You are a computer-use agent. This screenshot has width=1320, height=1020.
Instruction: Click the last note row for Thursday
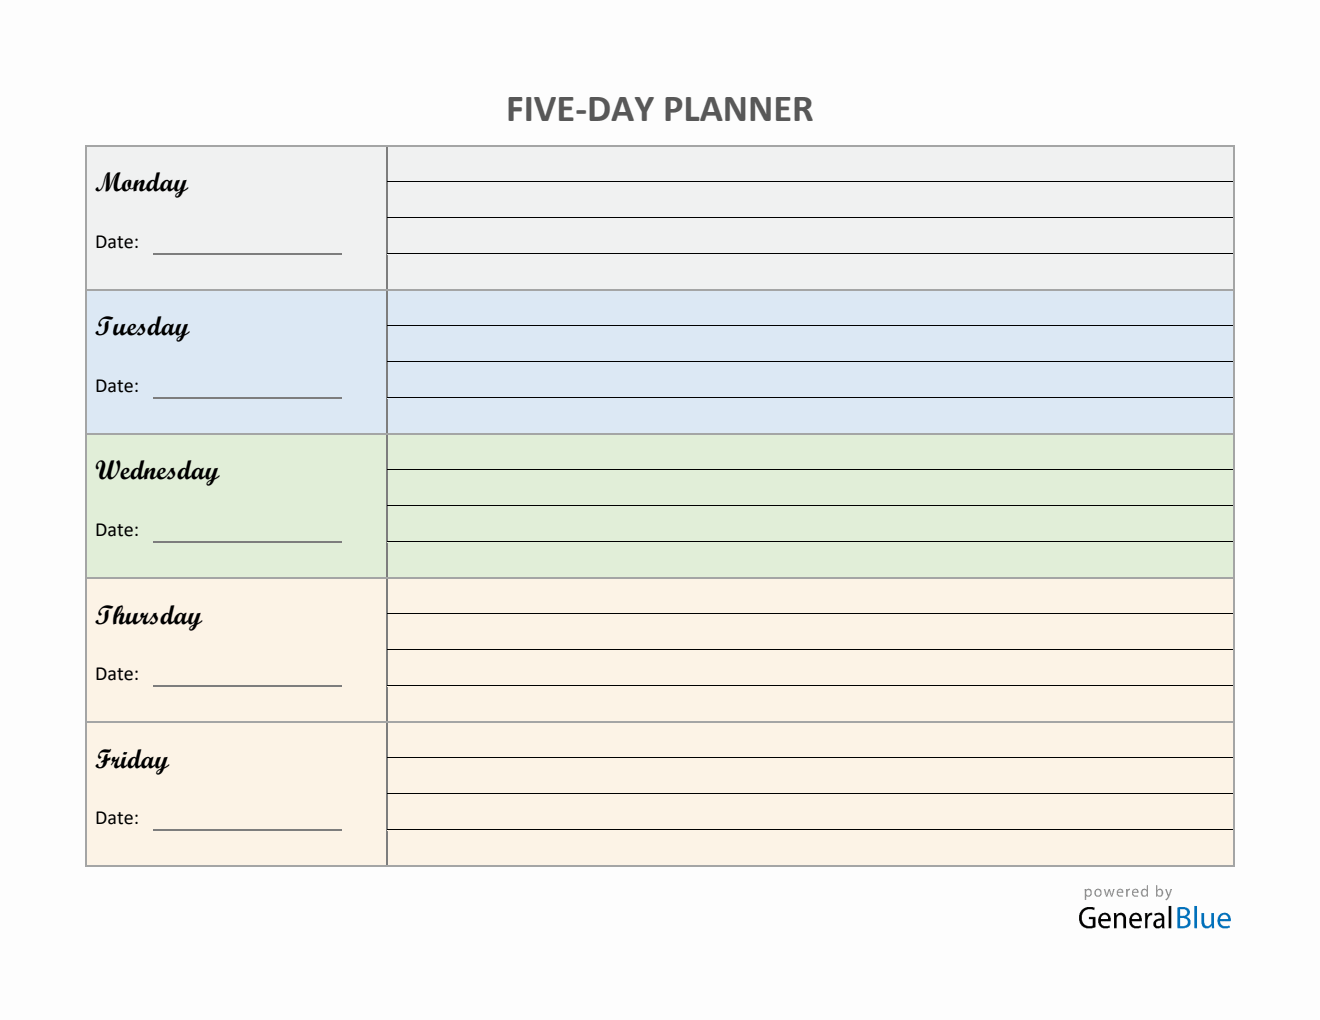pos(810,704)
